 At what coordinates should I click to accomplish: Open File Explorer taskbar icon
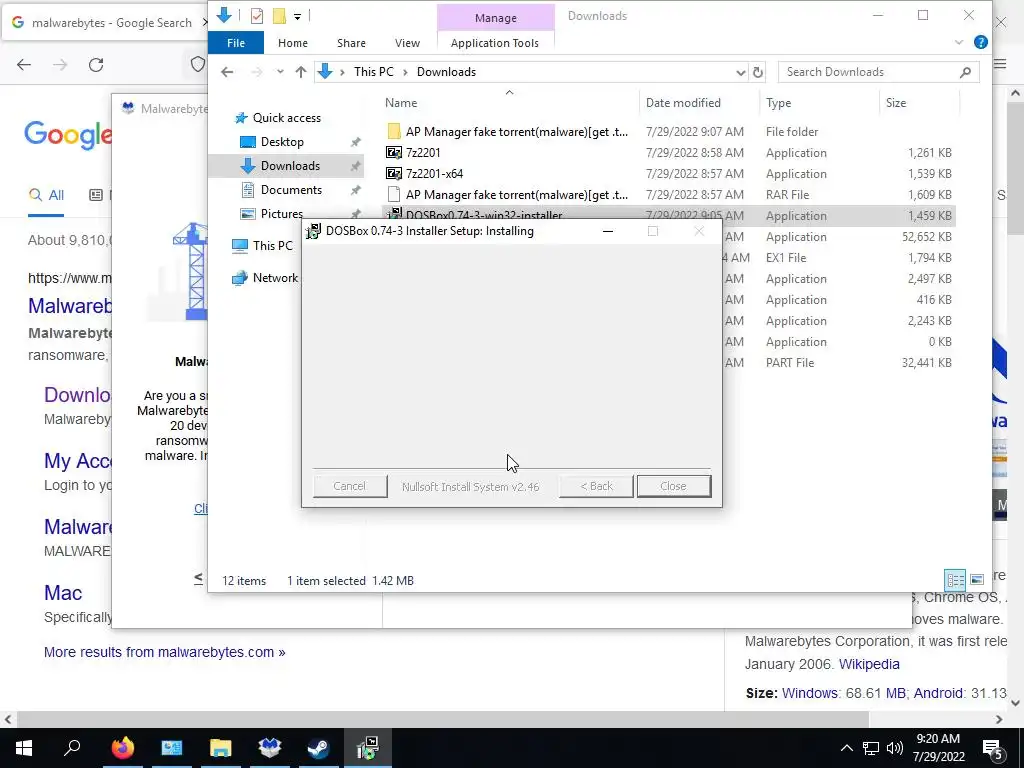coord(221,748)
